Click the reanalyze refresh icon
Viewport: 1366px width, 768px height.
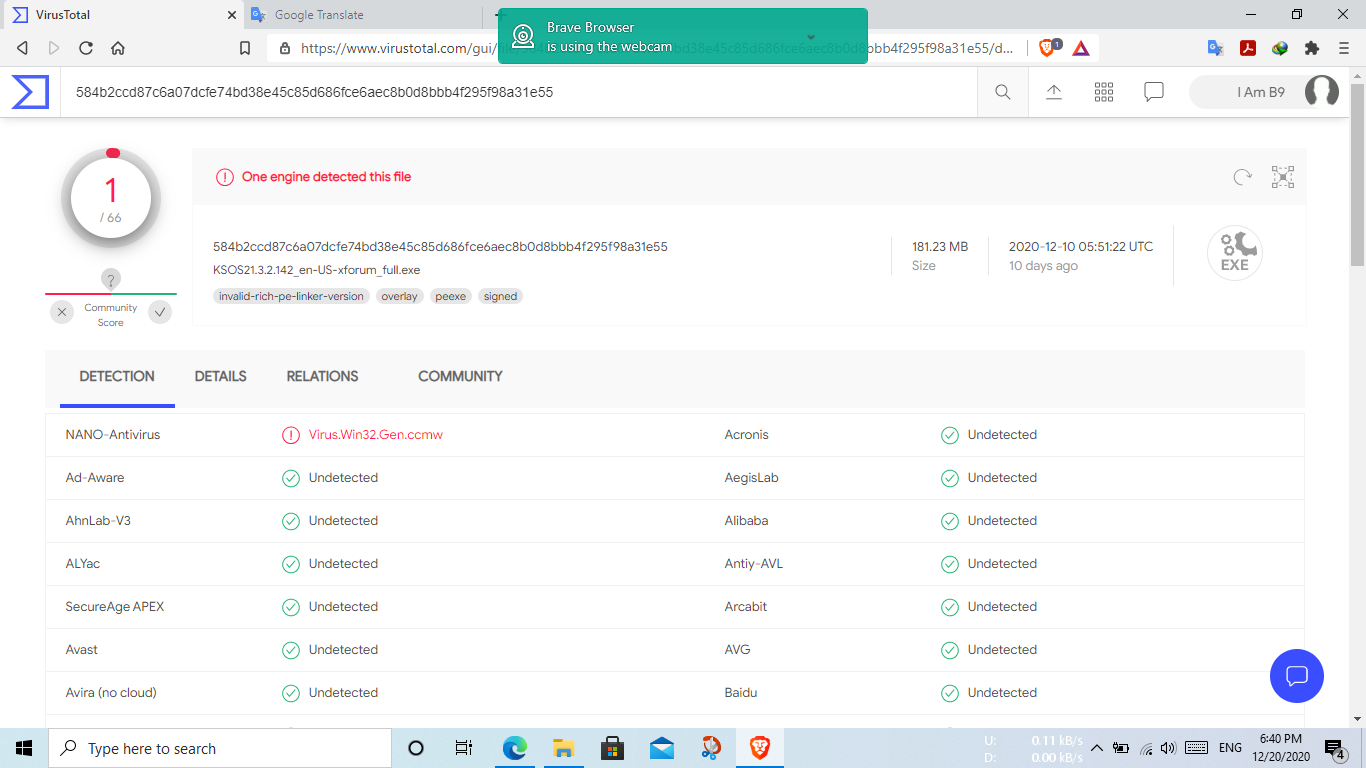[x=1242, y=177]
